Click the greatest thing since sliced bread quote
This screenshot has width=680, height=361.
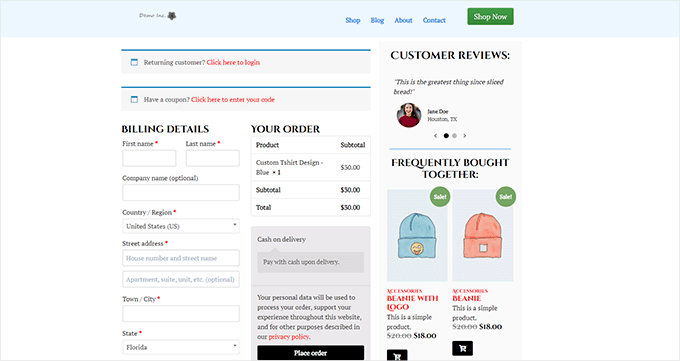(449, 87)
